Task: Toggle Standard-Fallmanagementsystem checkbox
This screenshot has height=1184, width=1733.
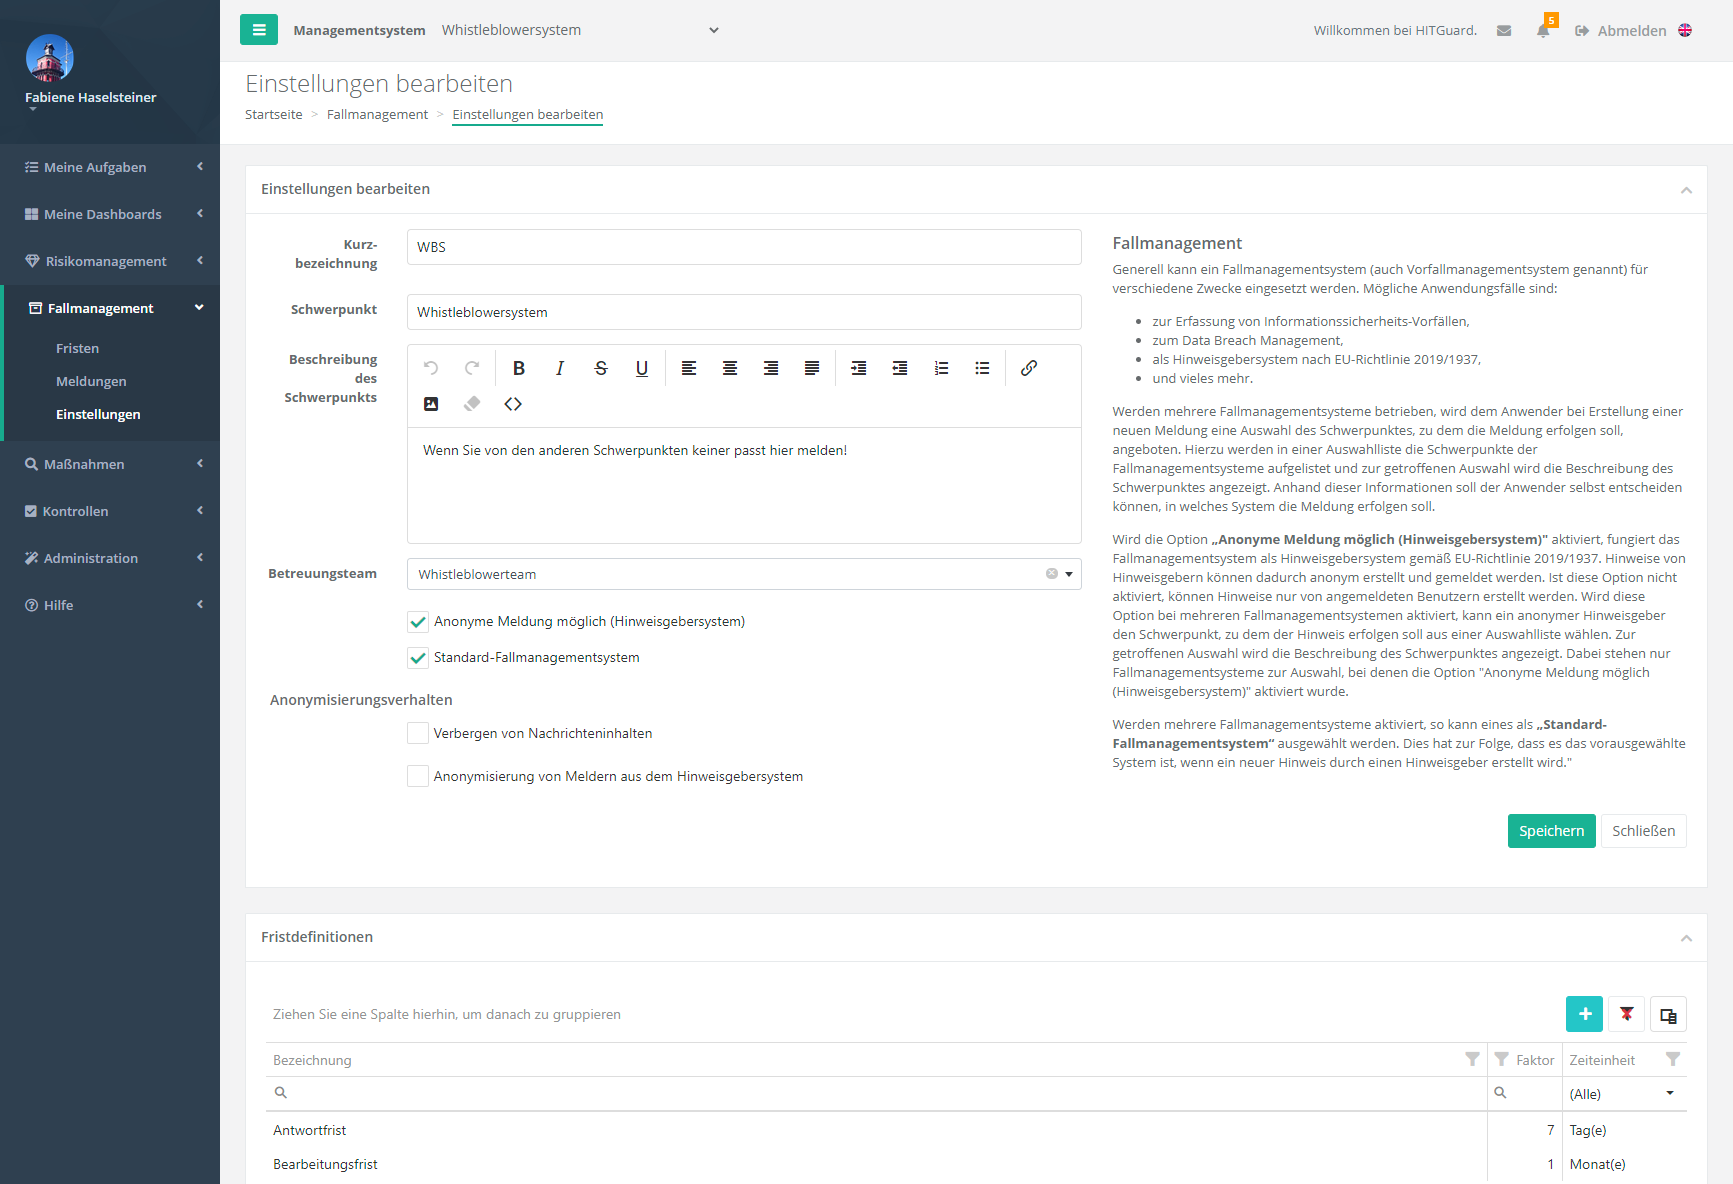Action: click(x=418, y=658)
